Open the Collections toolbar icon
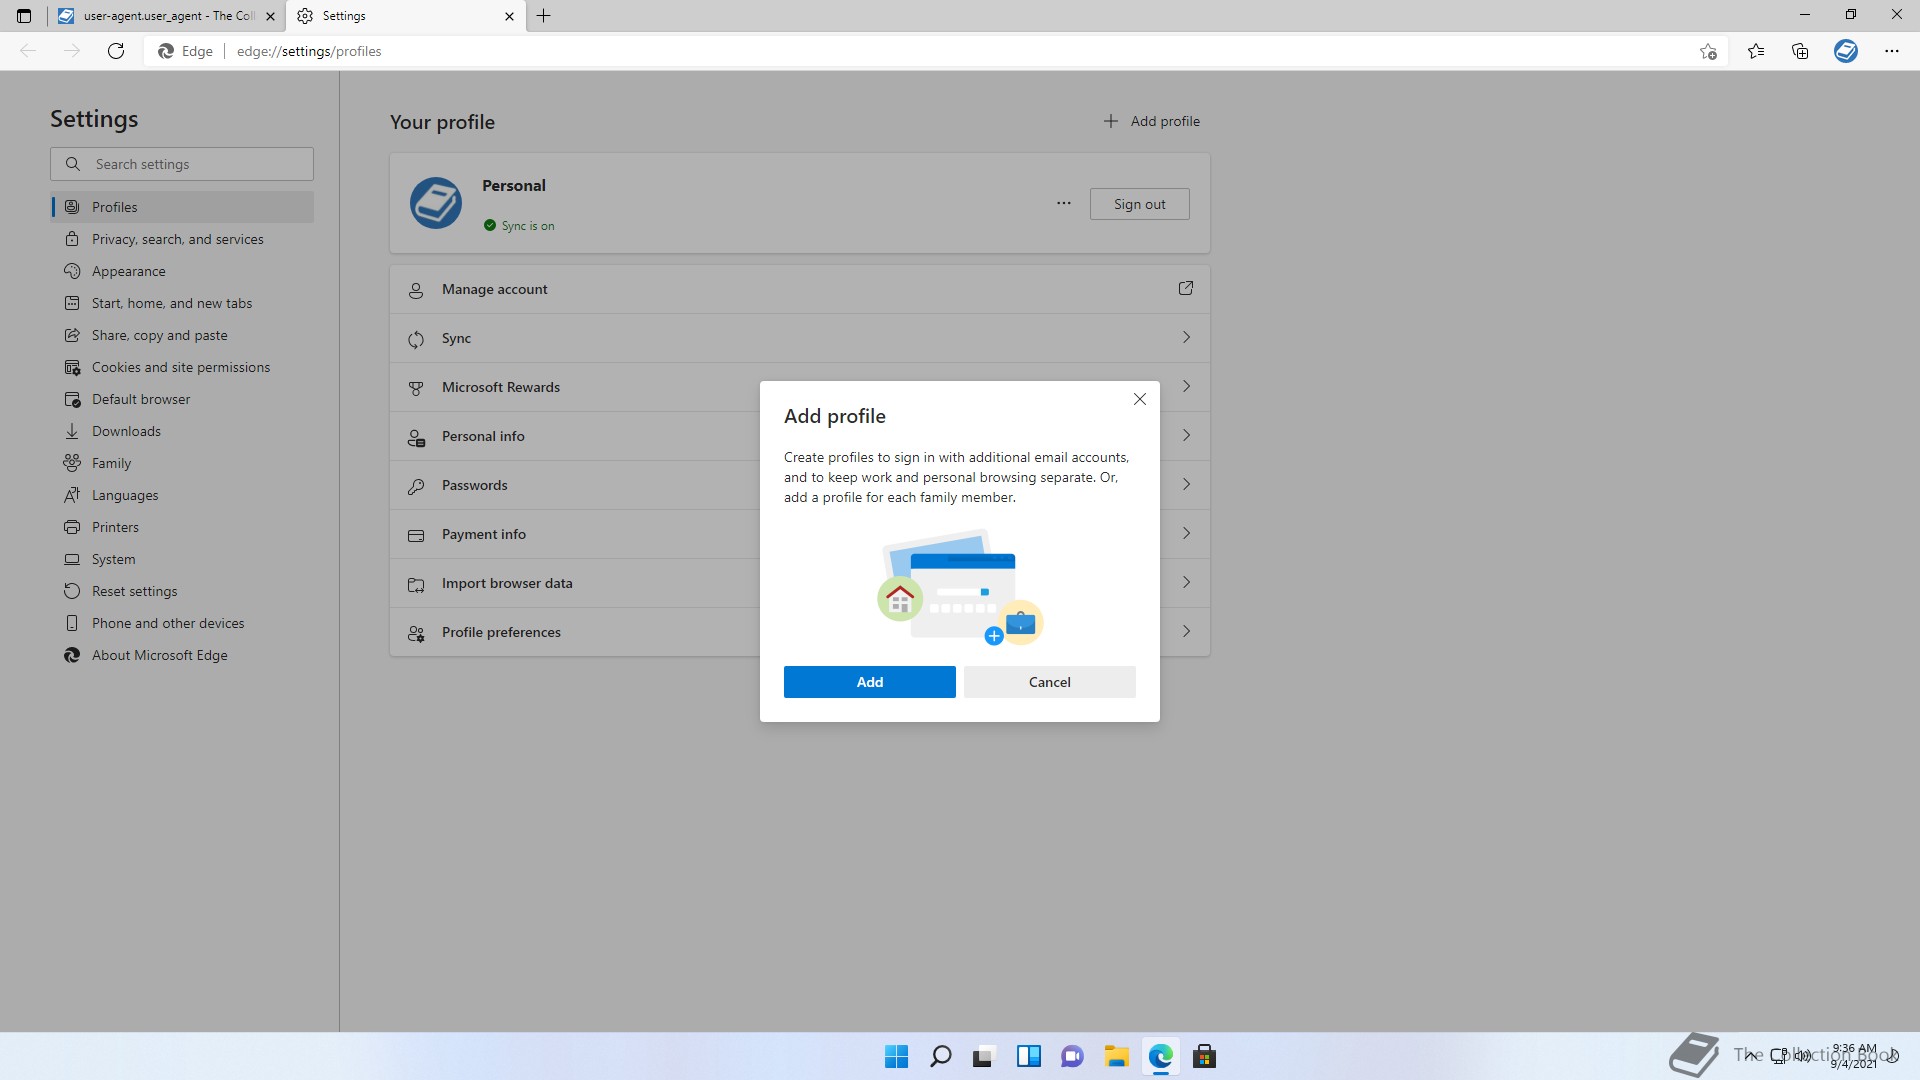The height and width of the screenshot is (1080, 1920). click(x=1800, y=51)
